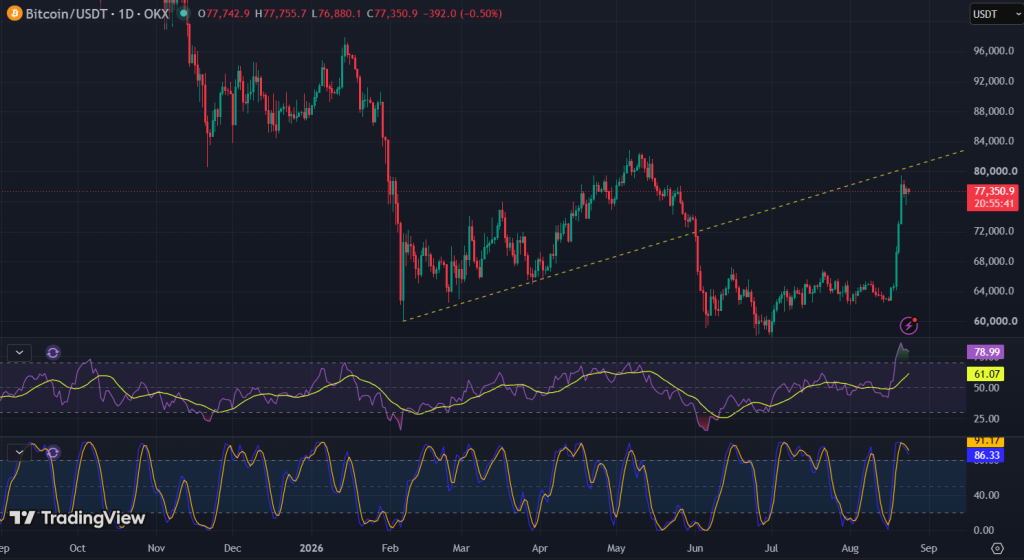
Task: Click the 25.00 level on RSI scale
Action: click(986, 419)
